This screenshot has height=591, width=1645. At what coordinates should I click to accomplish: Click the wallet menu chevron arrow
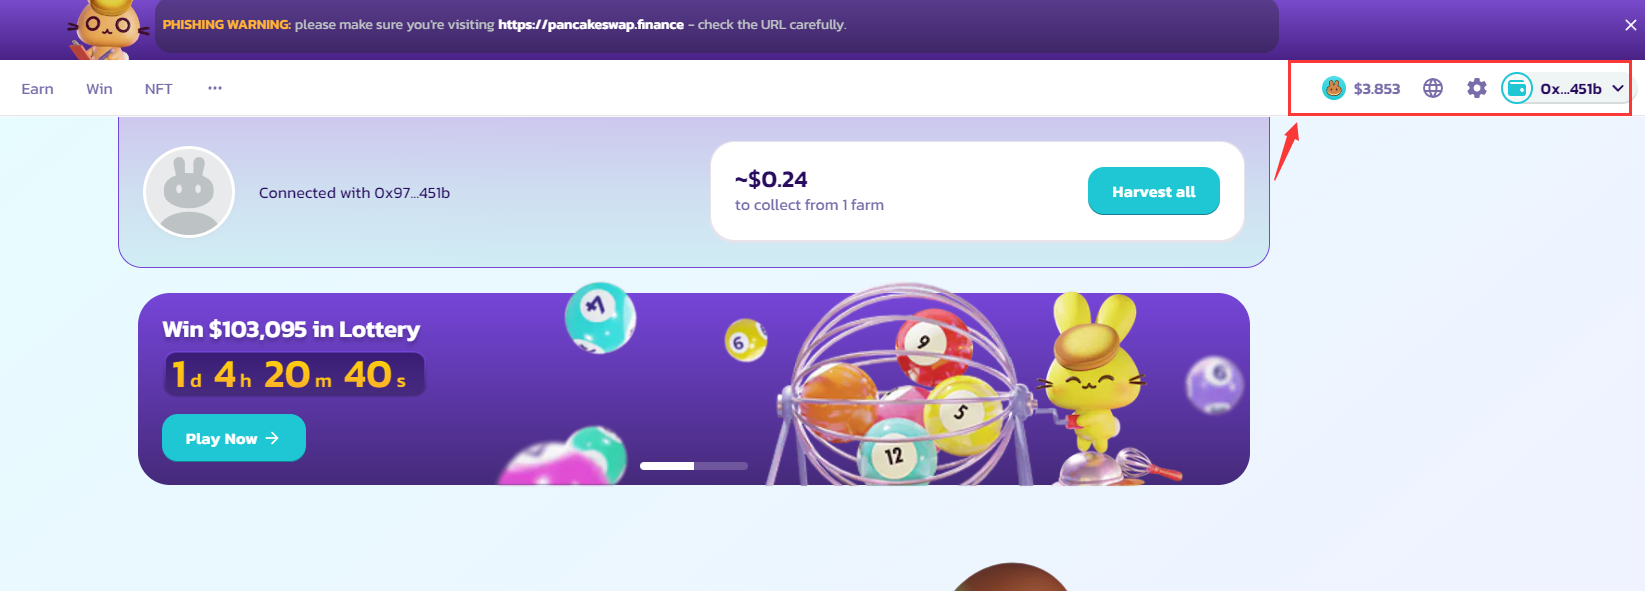pyautogui.click(x=1617, y=89)
